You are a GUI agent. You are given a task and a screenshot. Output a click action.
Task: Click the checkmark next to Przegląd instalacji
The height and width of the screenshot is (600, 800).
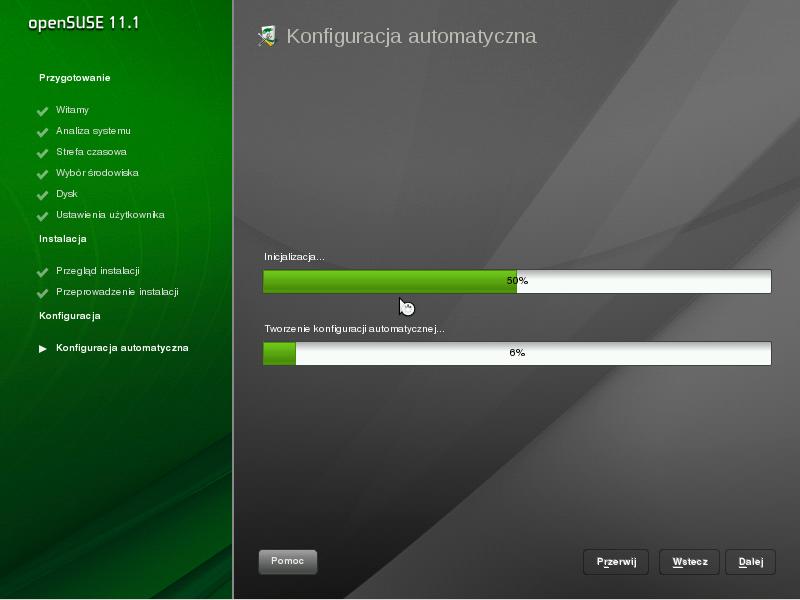point(43,272)
